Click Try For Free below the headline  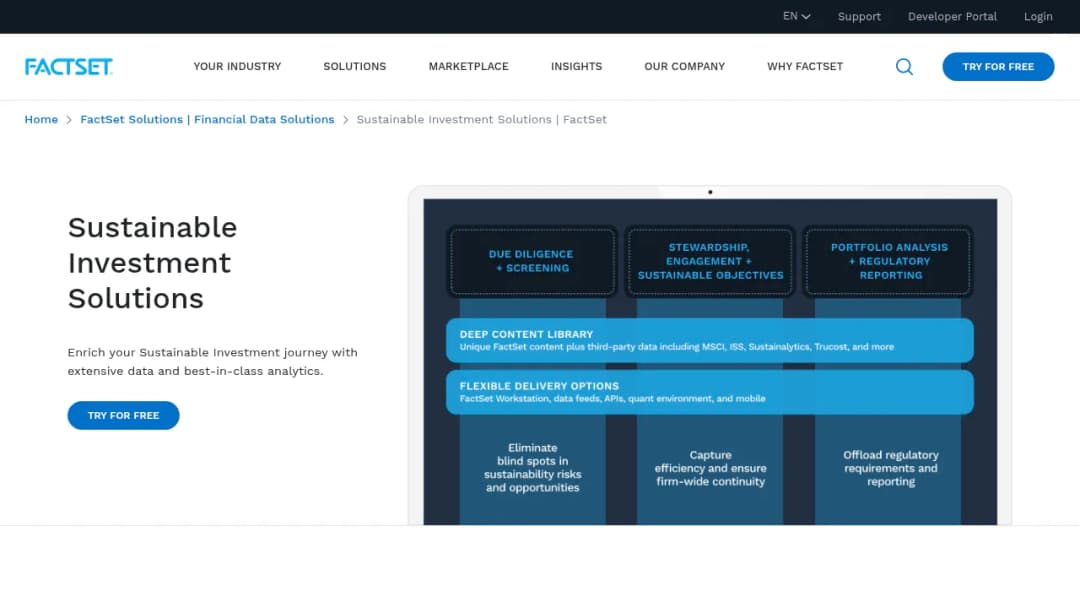click(x=123, y=415)
